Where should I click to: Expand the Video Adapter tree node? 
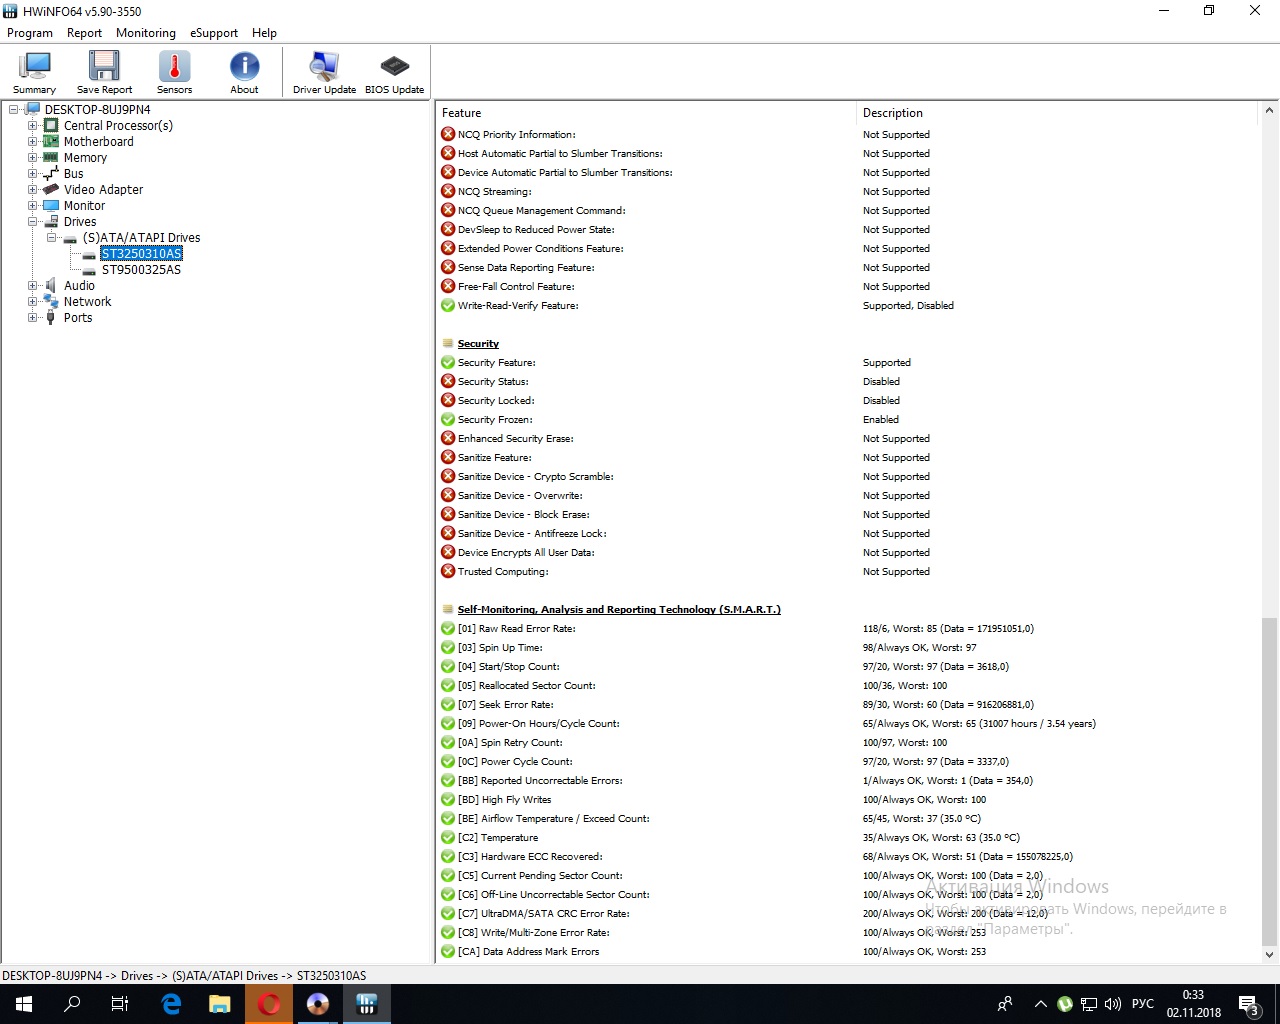coord(33,190)
